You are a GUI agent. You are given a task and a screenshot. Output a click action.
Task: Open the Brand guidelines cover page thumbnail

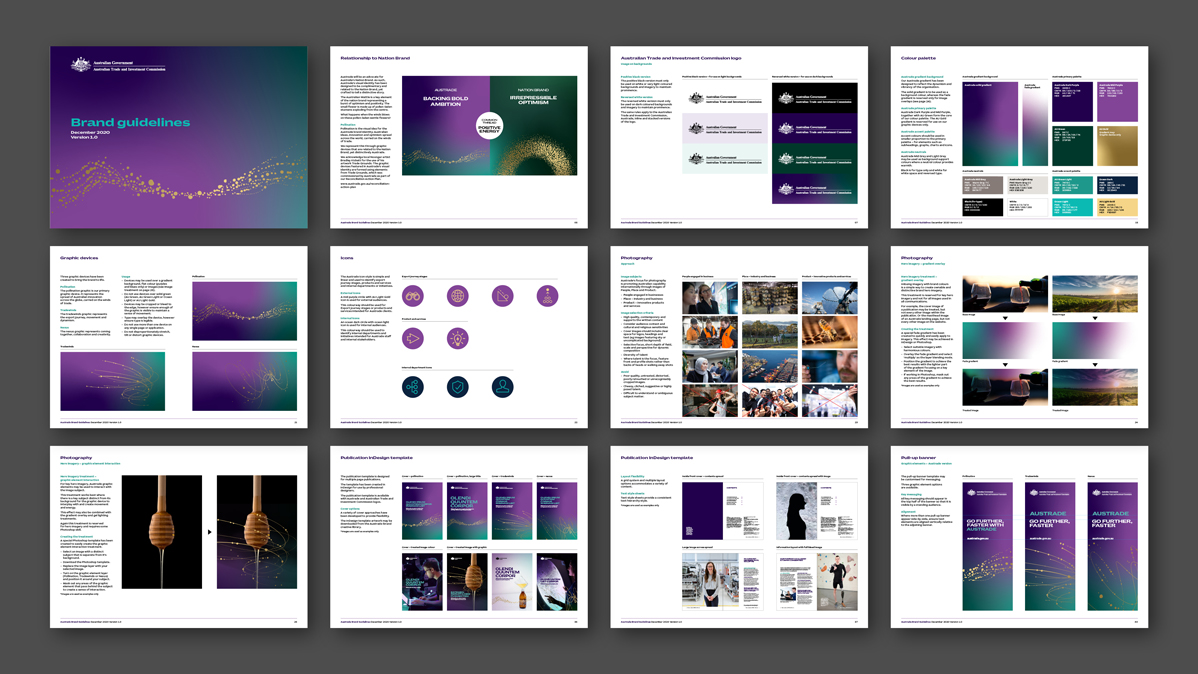179,137
